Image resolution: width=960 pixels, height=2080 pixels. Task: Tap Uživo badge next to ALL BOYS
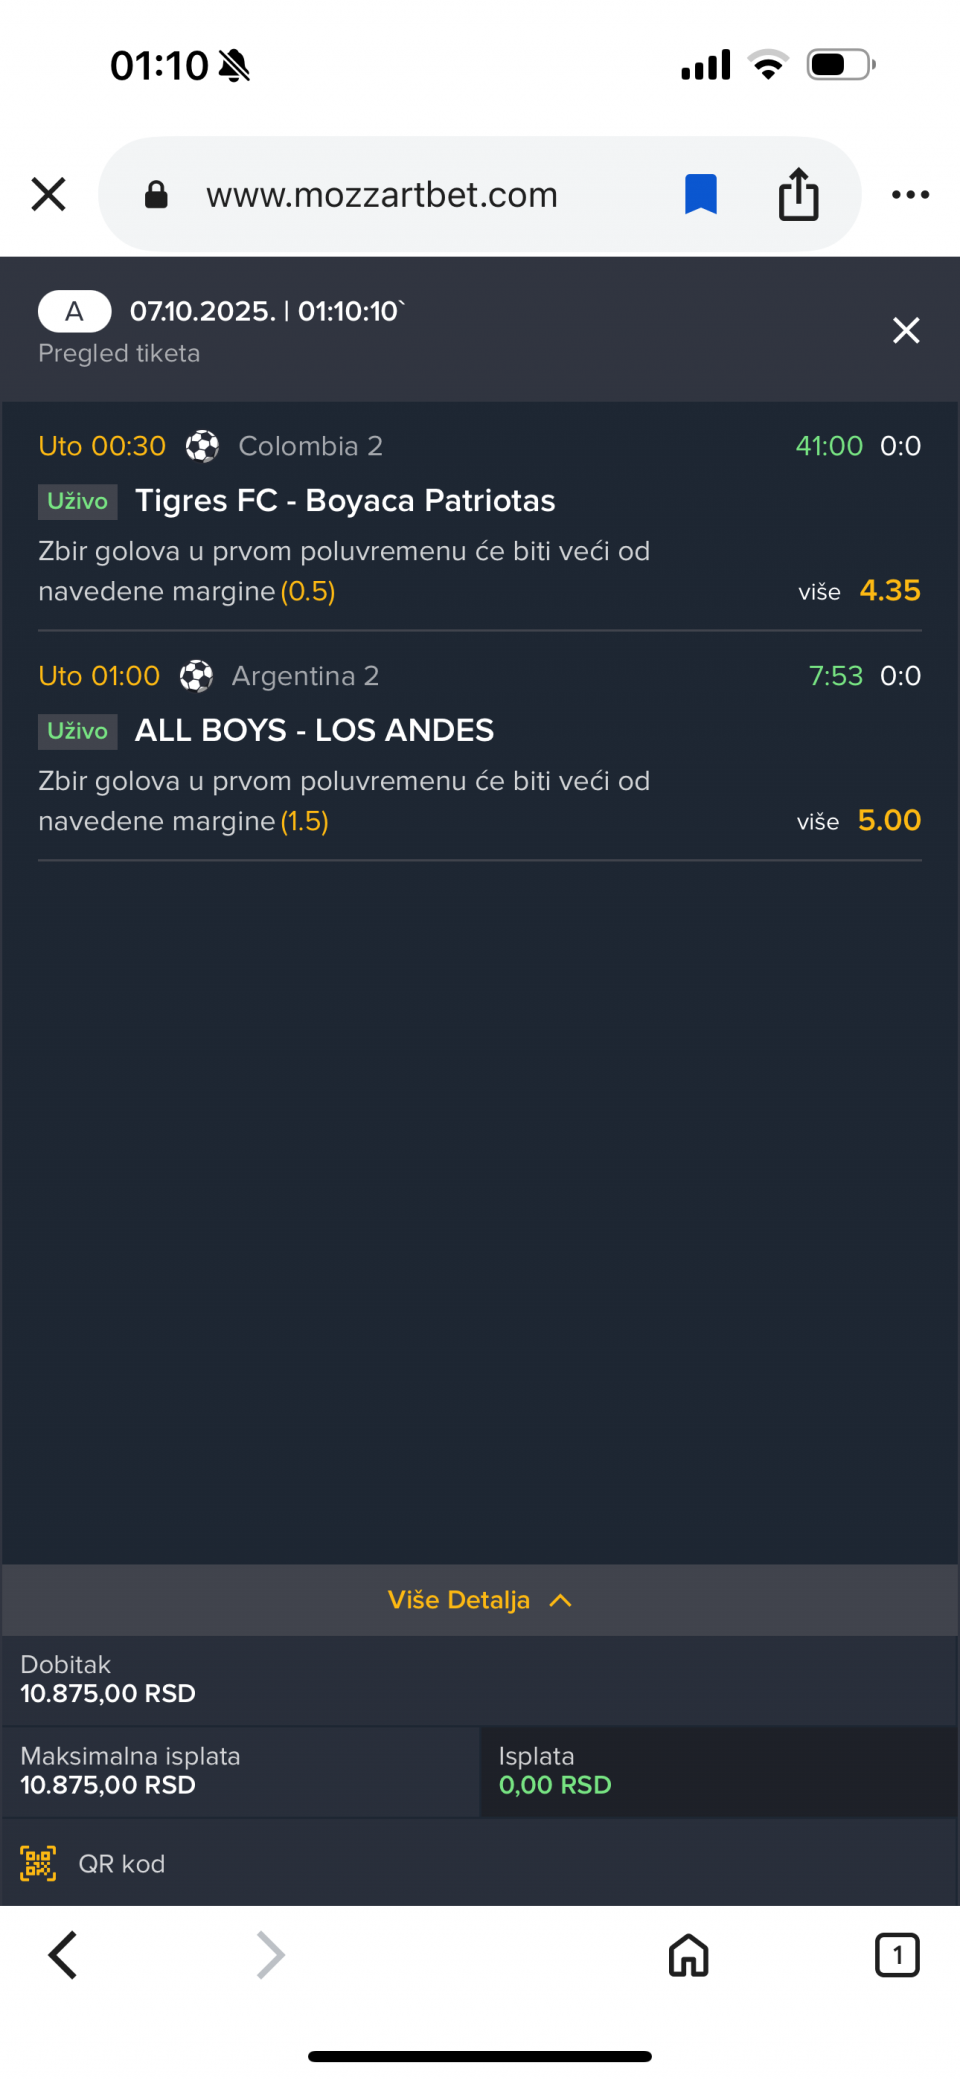click(78, 731)
